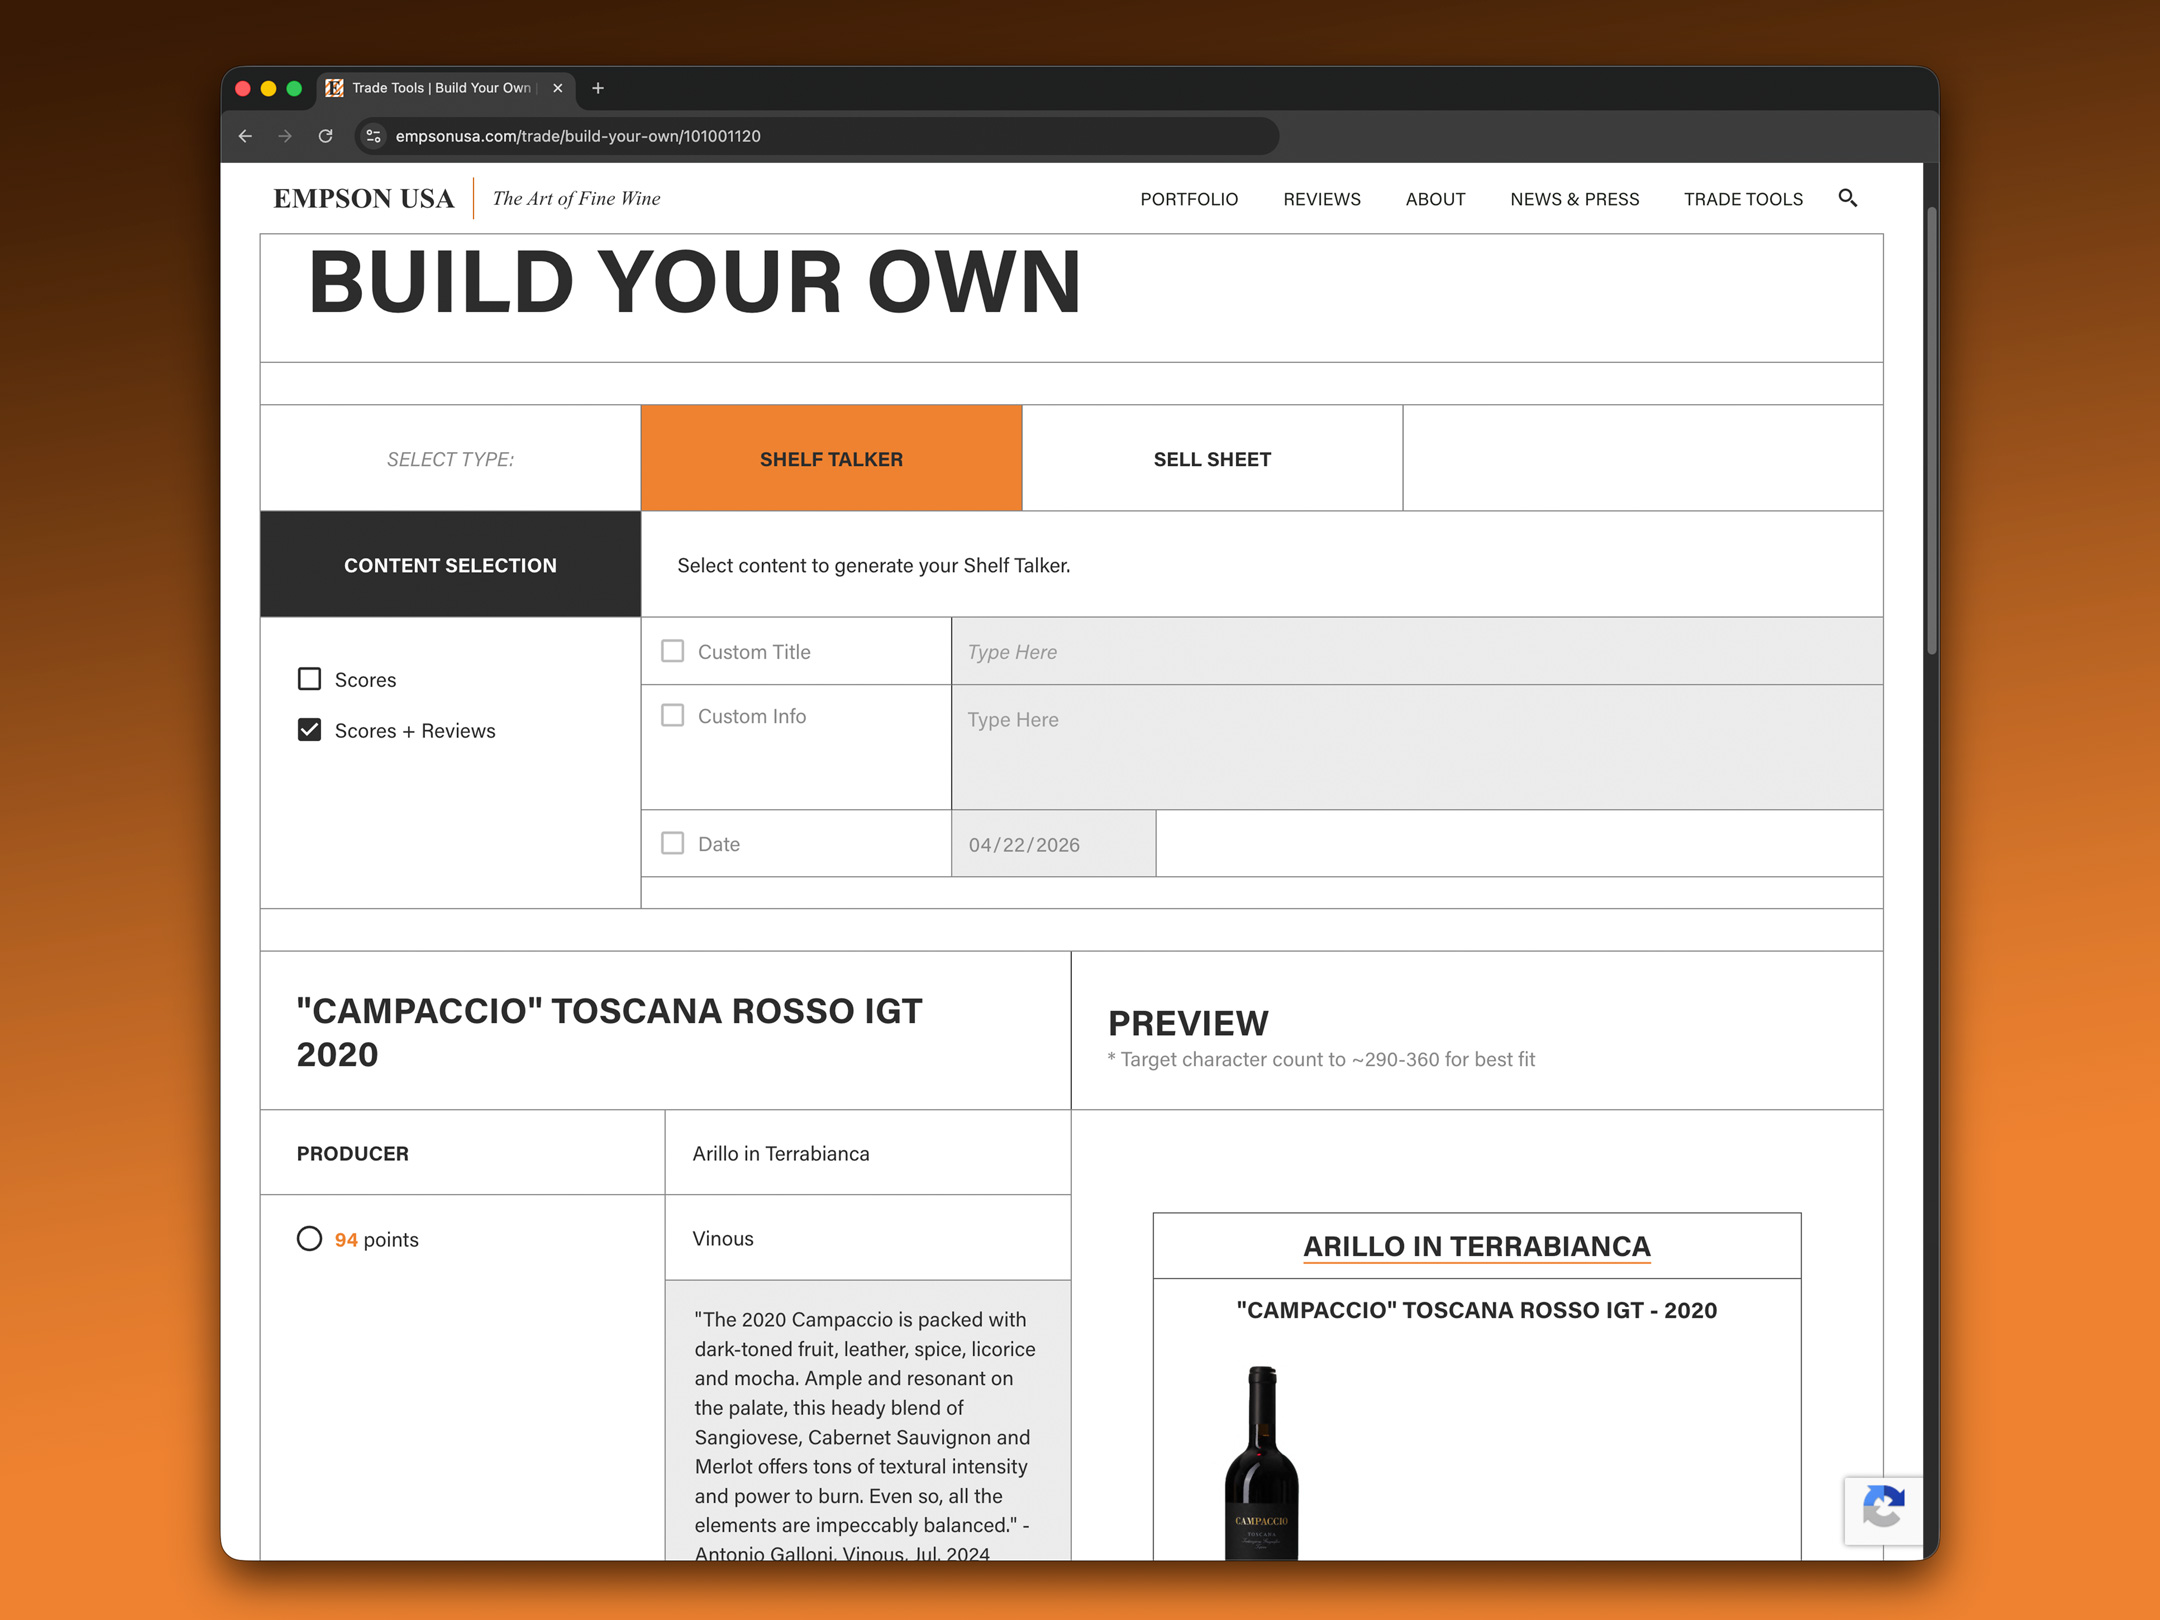Screen dimensions: 2160x1620
Task: Open the Reviews menu
Action: click(x=1322, y=199)
